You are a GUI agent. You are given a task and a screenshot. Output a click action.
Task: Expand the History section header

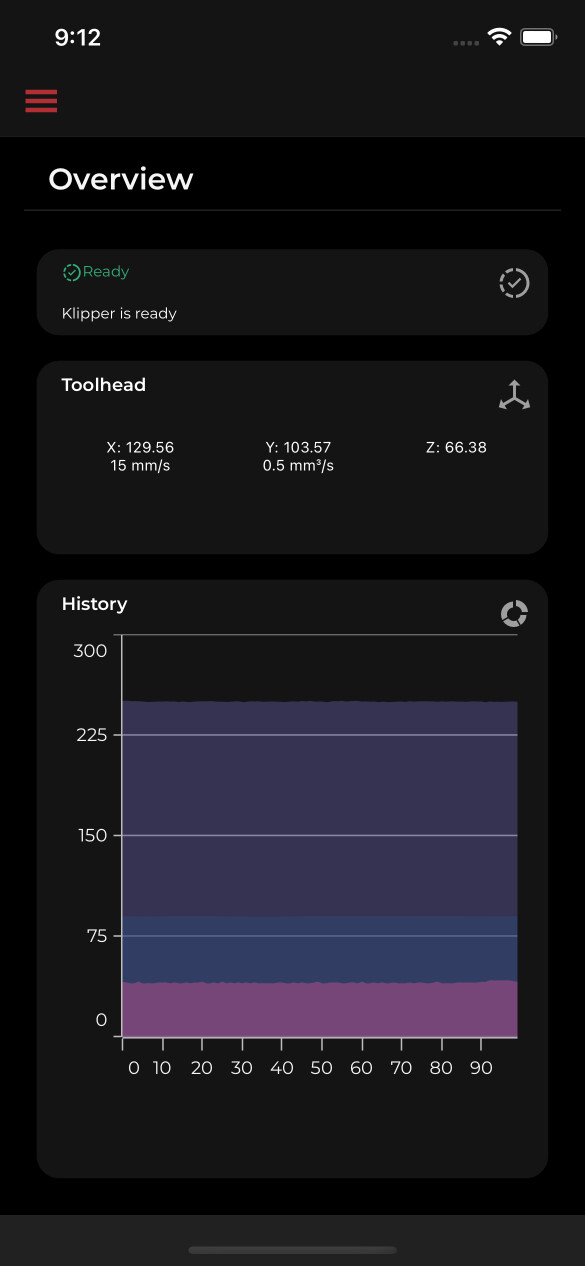[x=94, y=604]
